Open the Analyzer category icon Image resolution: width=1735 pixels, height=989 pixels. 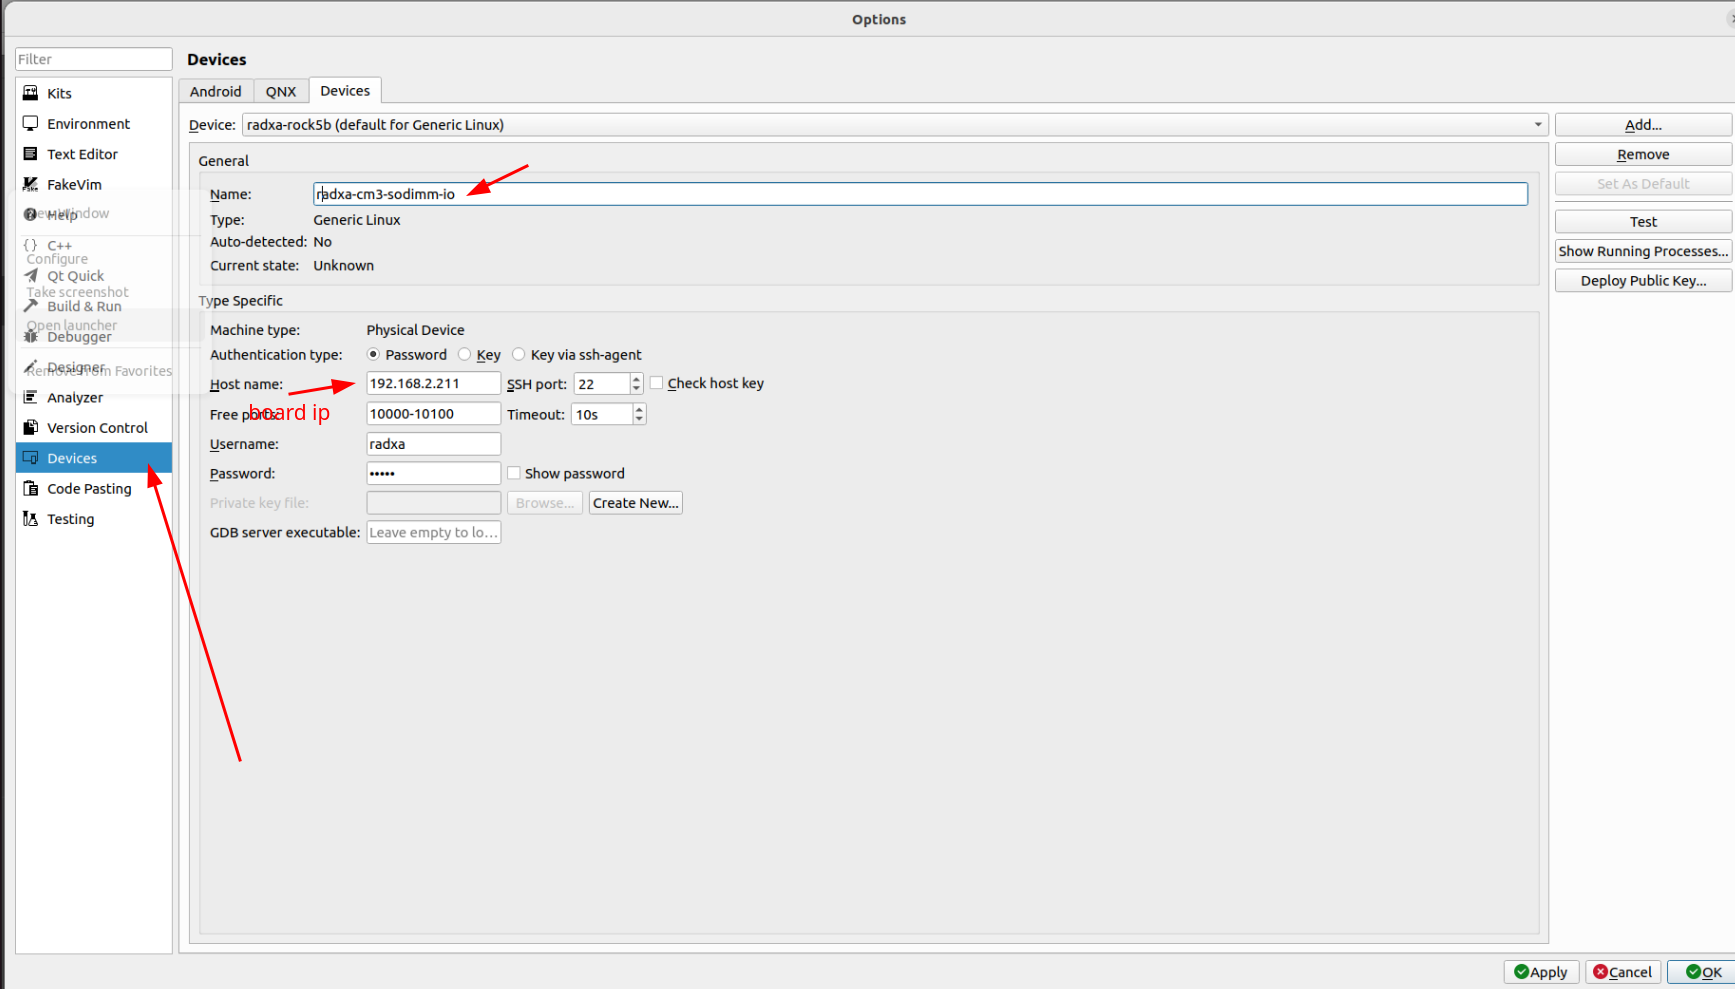[x=31, y=397]
